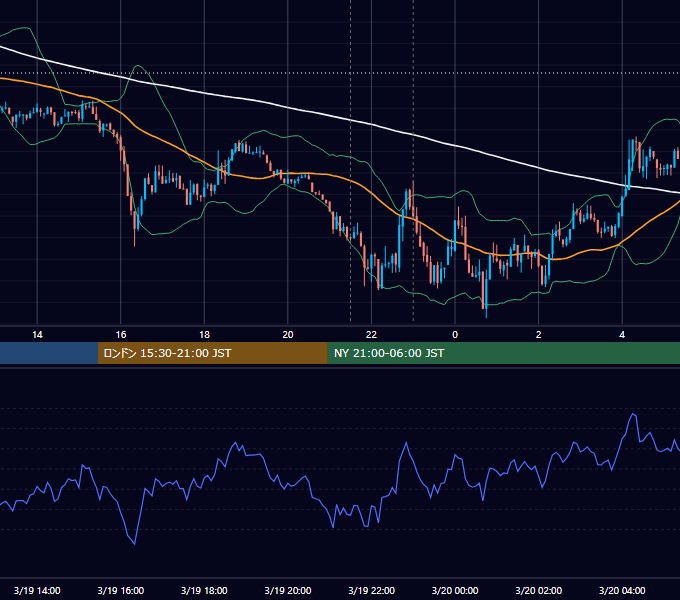The width and height of the screenshot is (680, 600).
Task: Click the ロンドン 15:30-21:00 JST session bar
Action: click(212, 353)
